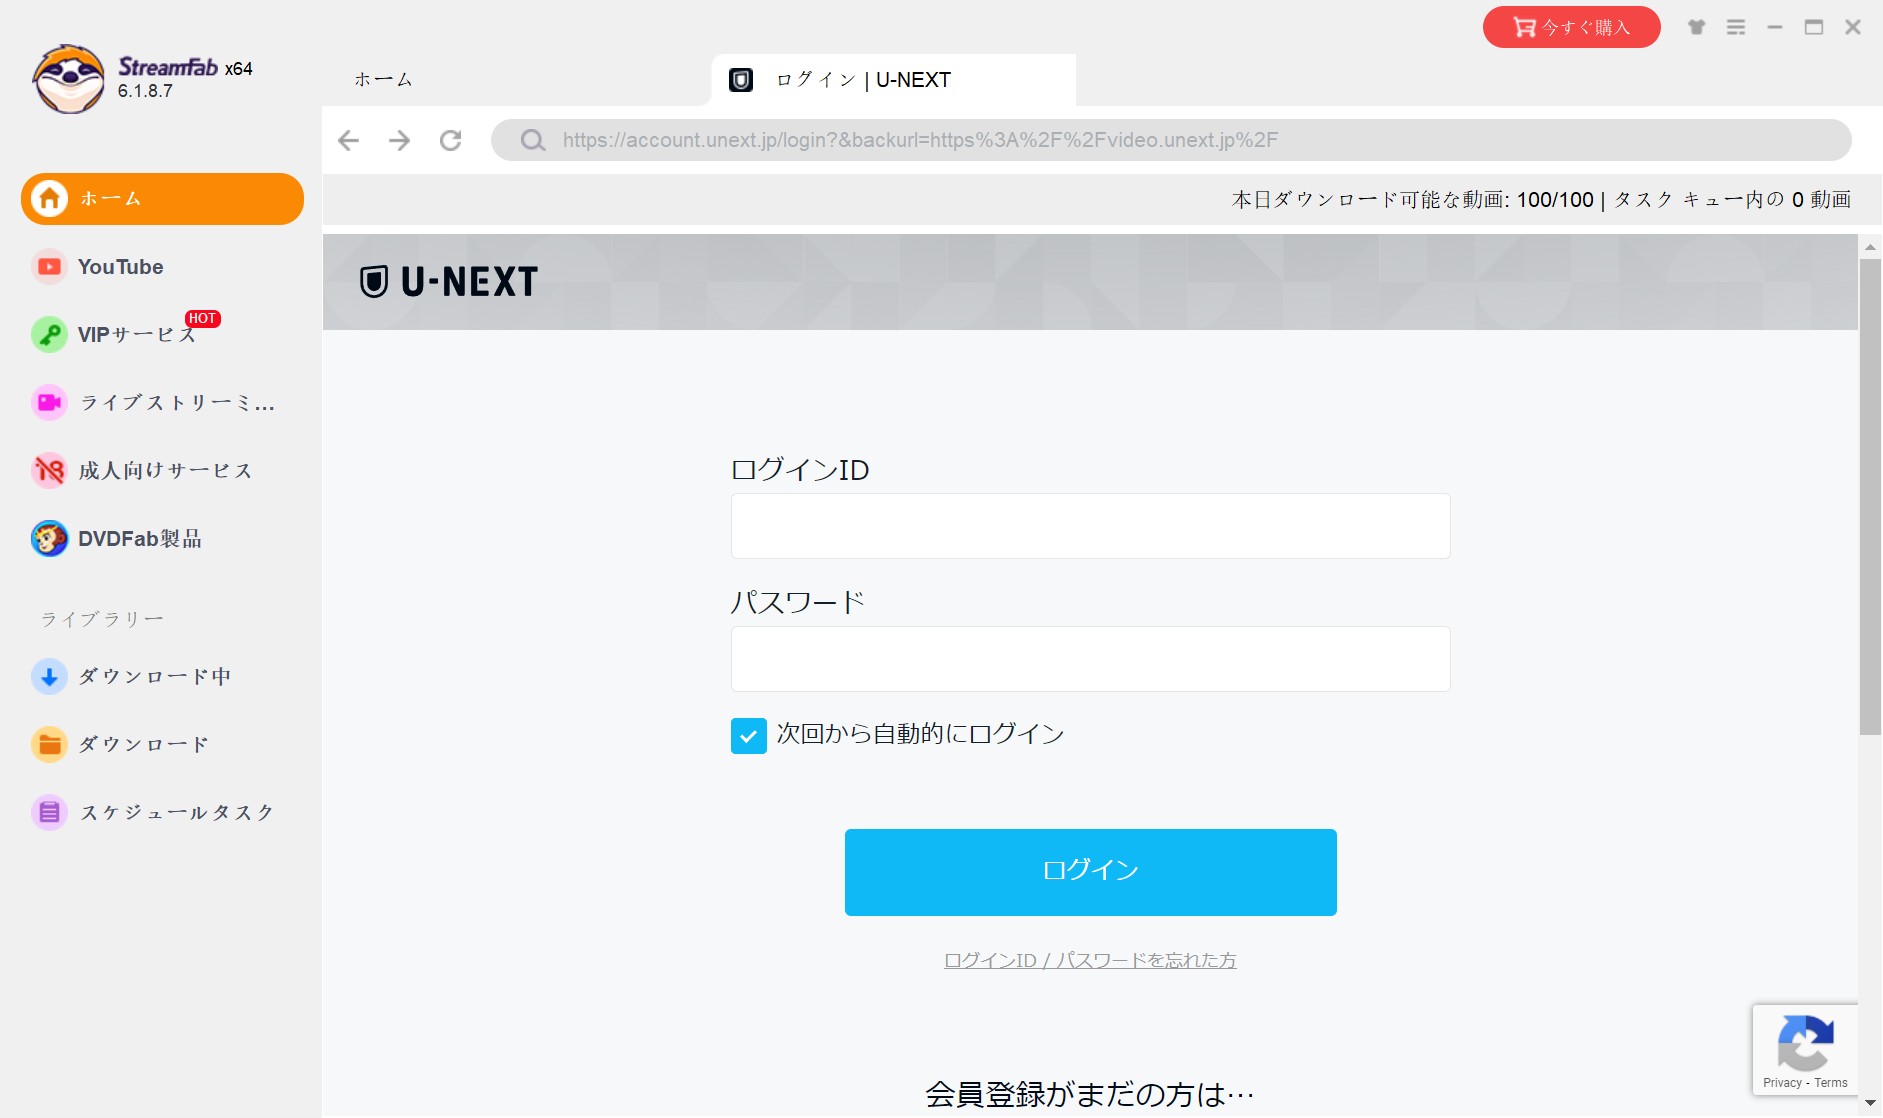Click the purple scheduled tasks icon
The width and height of the screenshot is (1883, 1118).
[49, 812]
